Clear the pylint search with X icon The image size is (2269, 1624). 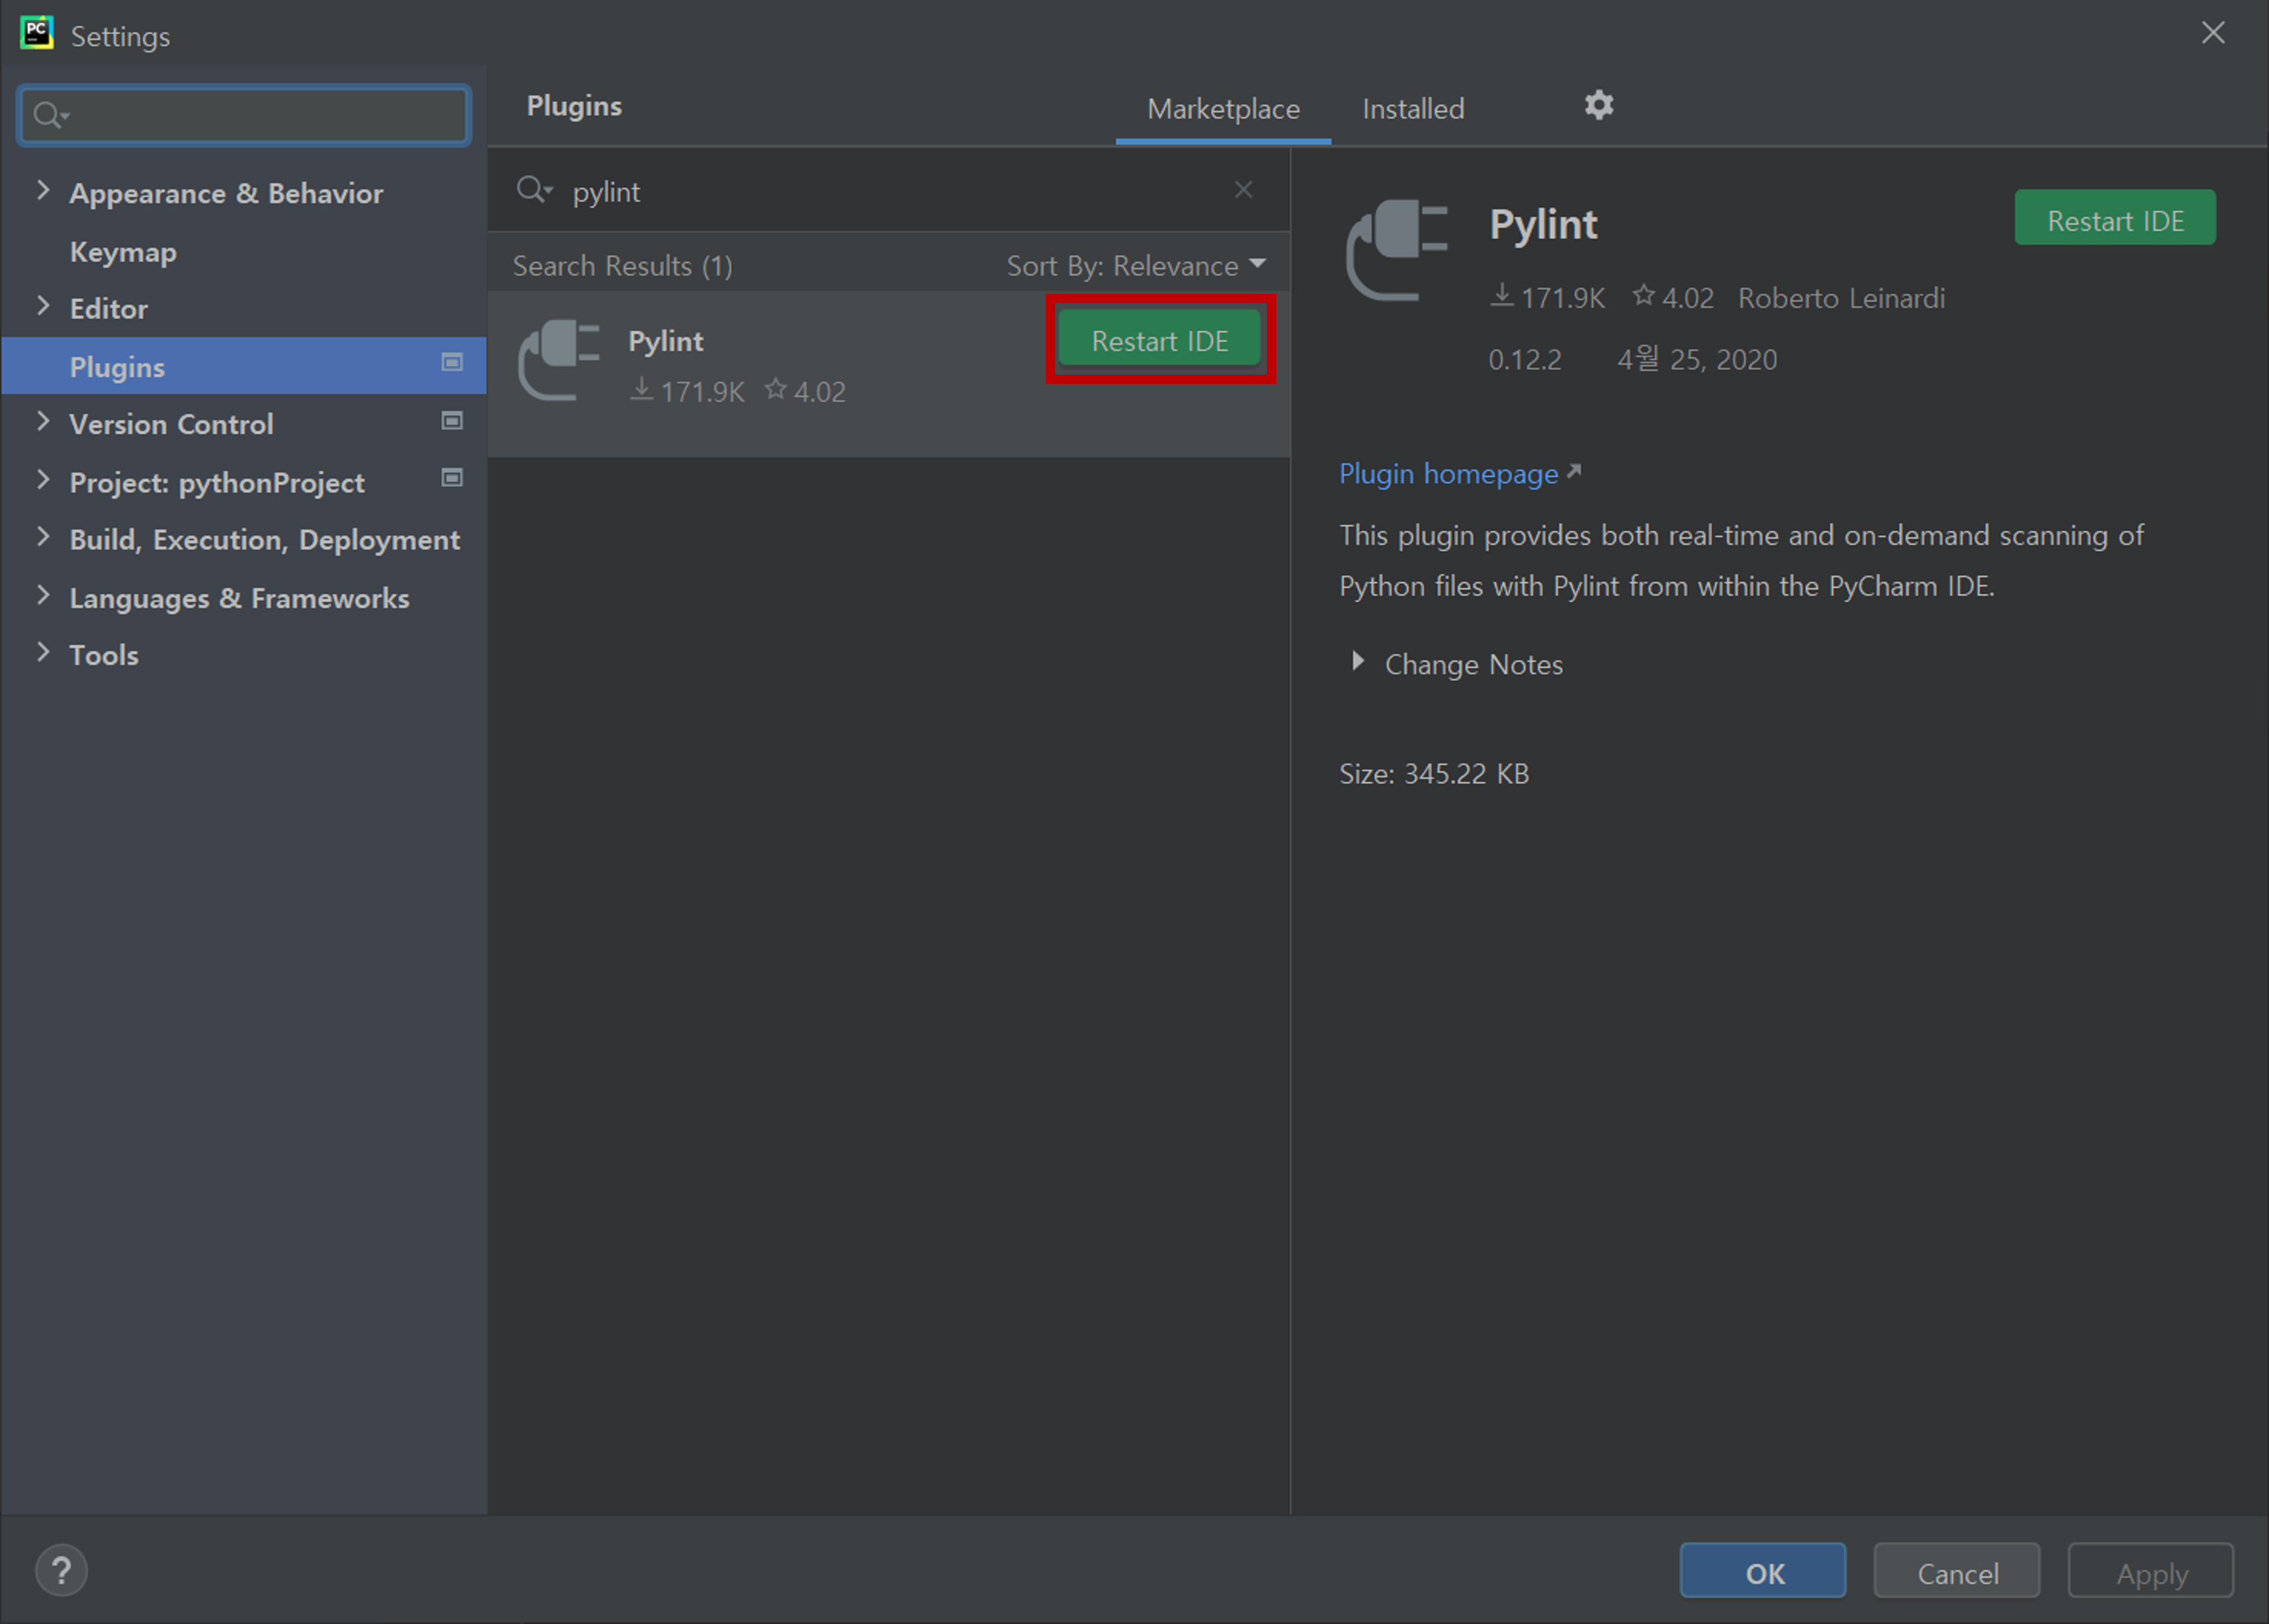tap(1243, 190)
